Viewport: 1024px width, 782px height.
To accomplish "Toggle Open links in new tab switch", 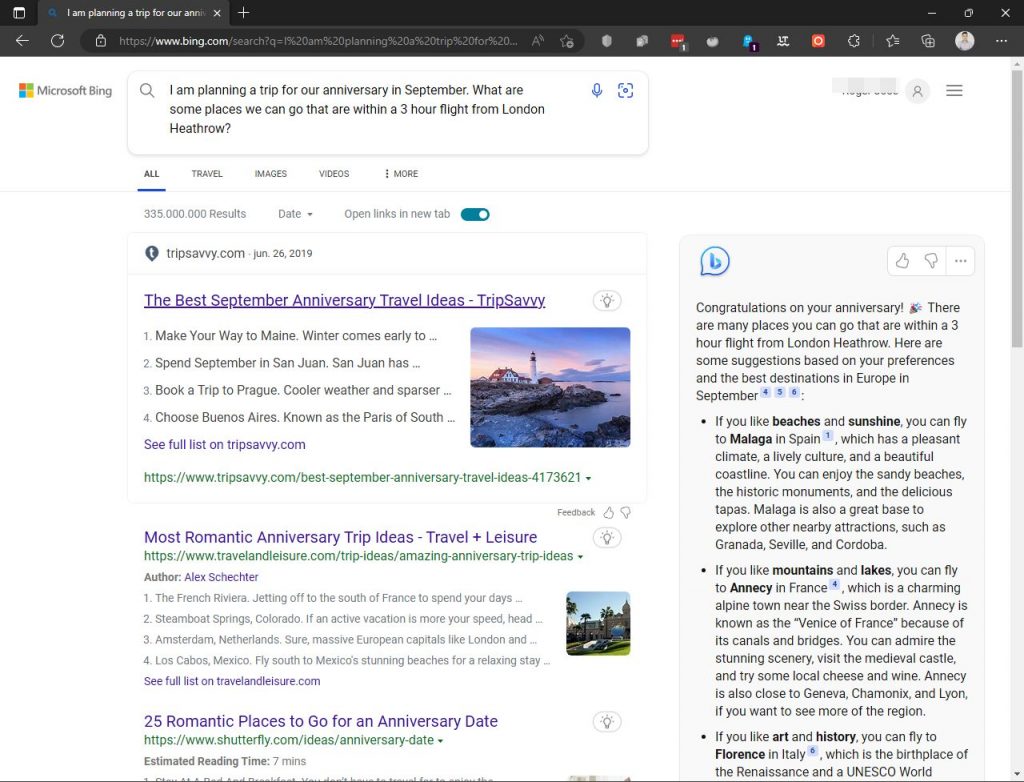I will 475,214.
